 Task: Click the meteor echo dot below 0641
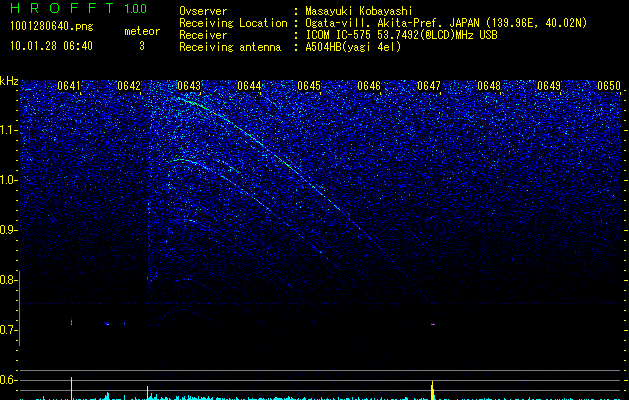coord(71,321)
